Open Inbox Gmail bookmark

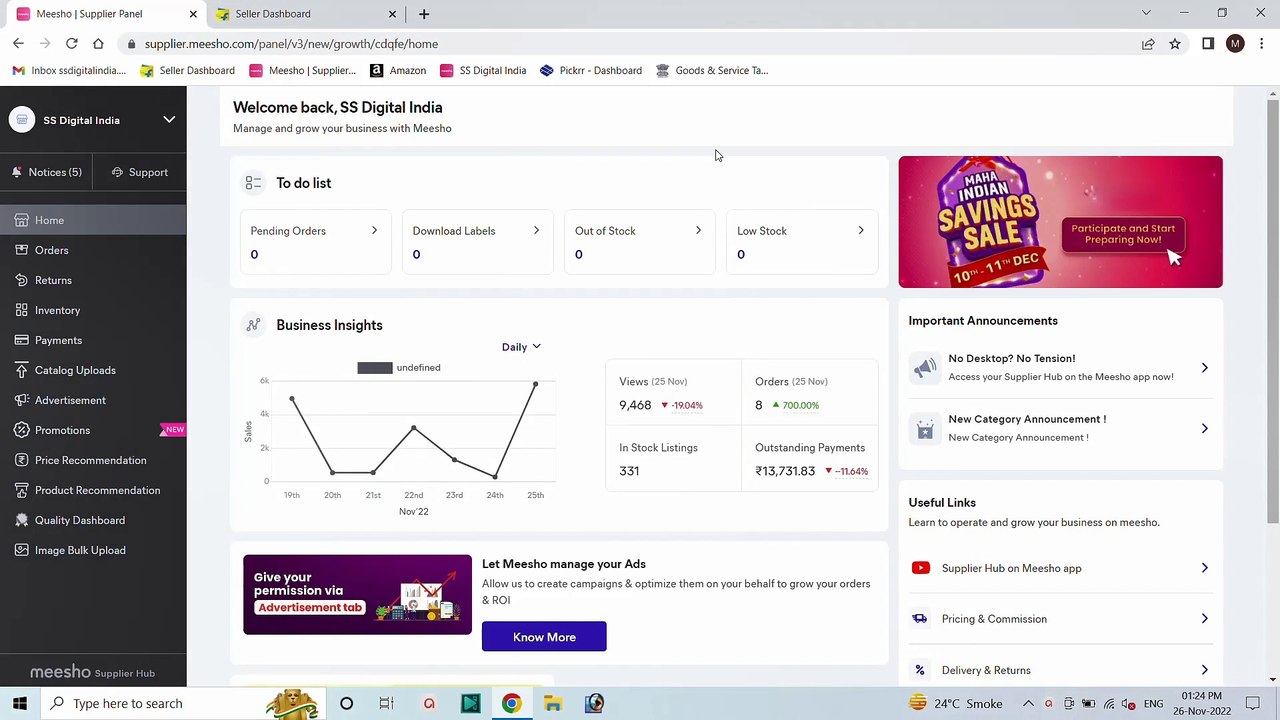click(x=69, y=70)
